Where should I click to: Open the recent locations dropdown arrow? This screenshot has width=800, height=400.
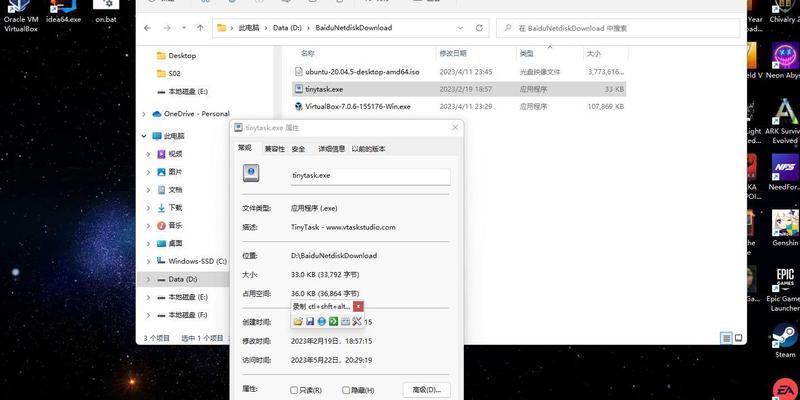184,28
